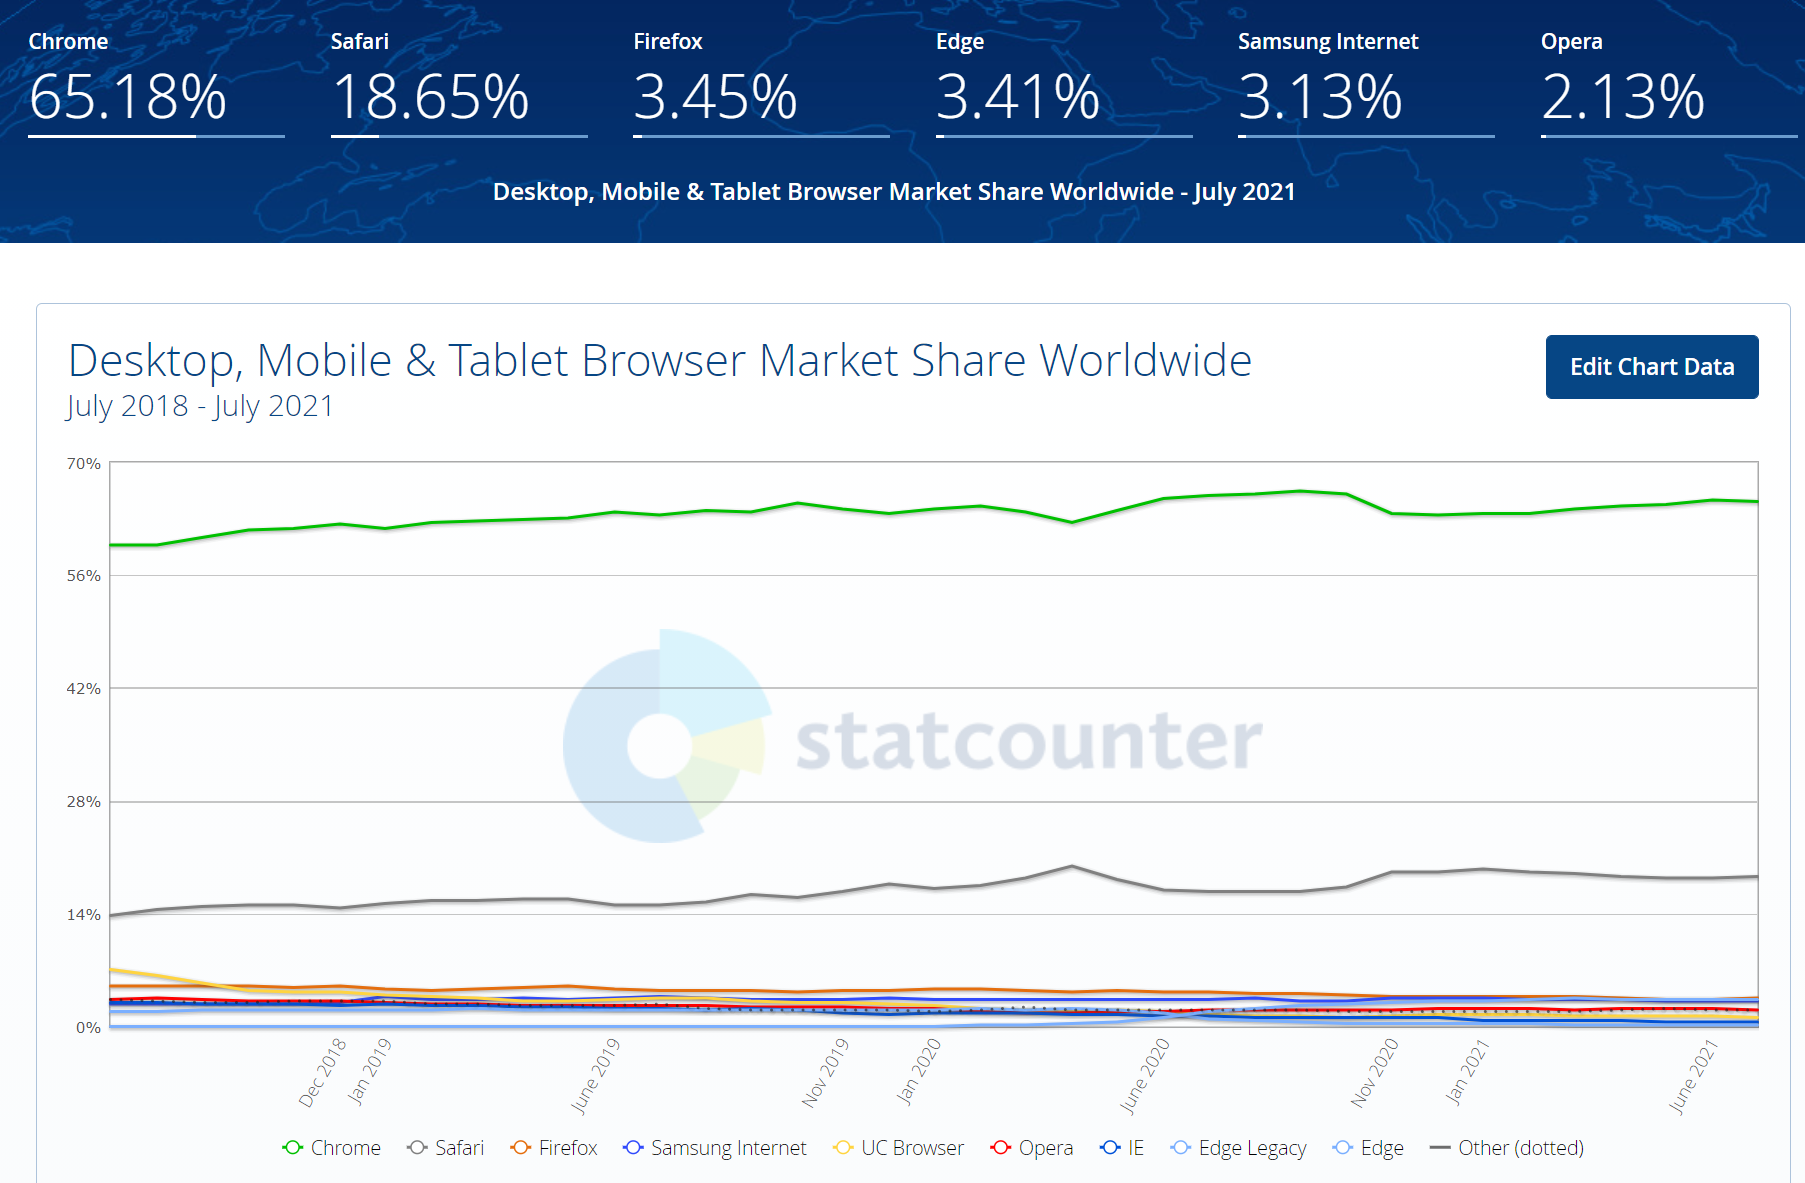Click the 42% y-axis label

pos(84,689)
